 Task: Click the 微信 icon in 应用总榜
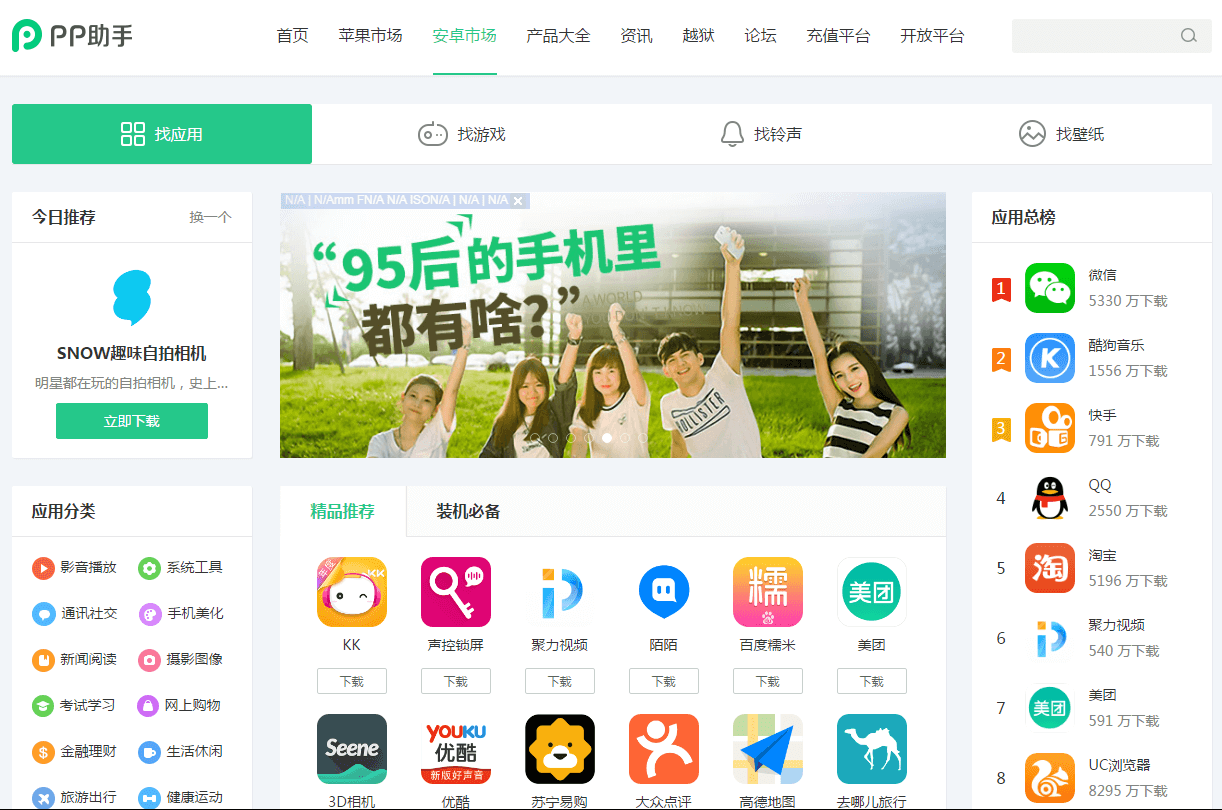coord(1050,288)
